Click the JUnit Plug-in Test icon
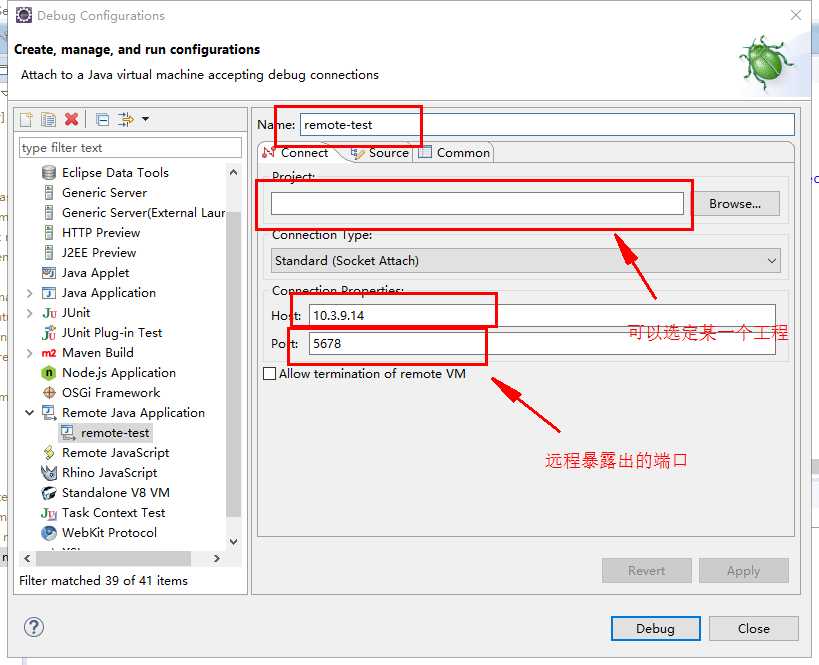Image resolution: width=819 pixels, height=665 pixels. tap(49, 333)
